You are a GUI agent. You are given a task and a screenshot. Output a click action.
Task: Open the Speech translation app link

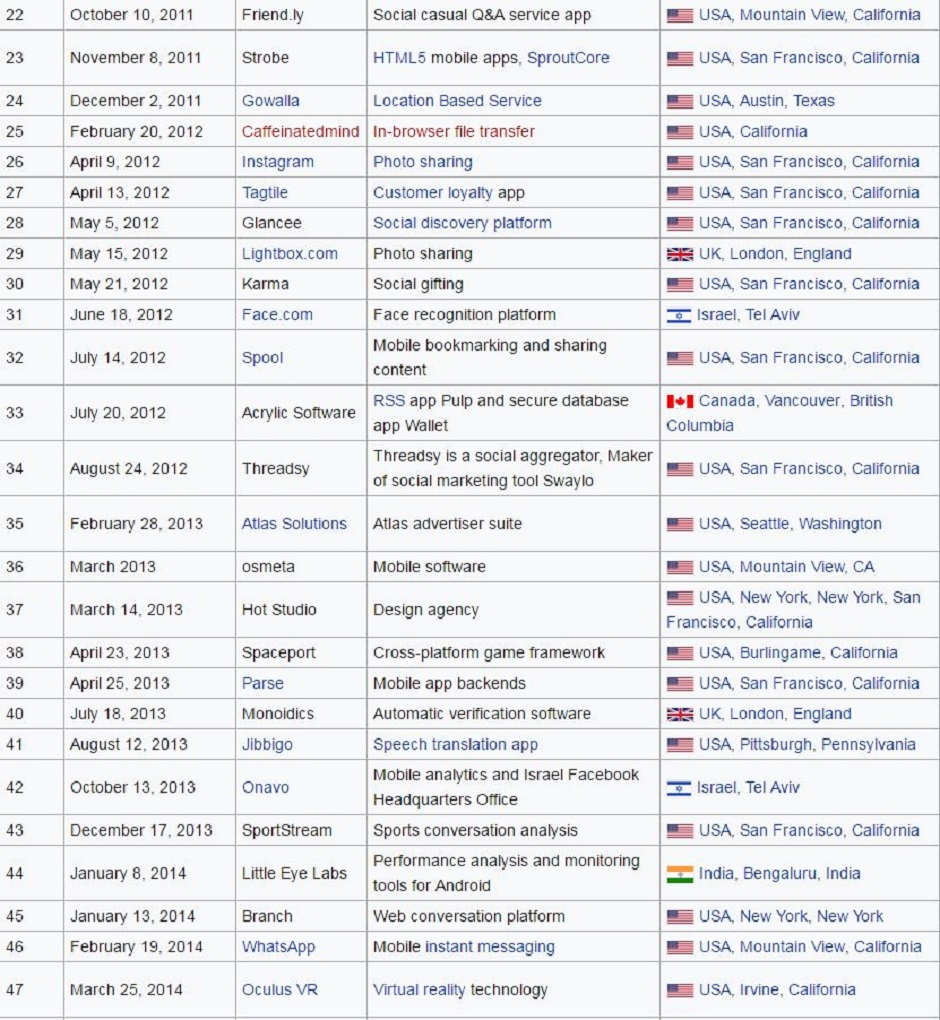[x=455, y=745]
